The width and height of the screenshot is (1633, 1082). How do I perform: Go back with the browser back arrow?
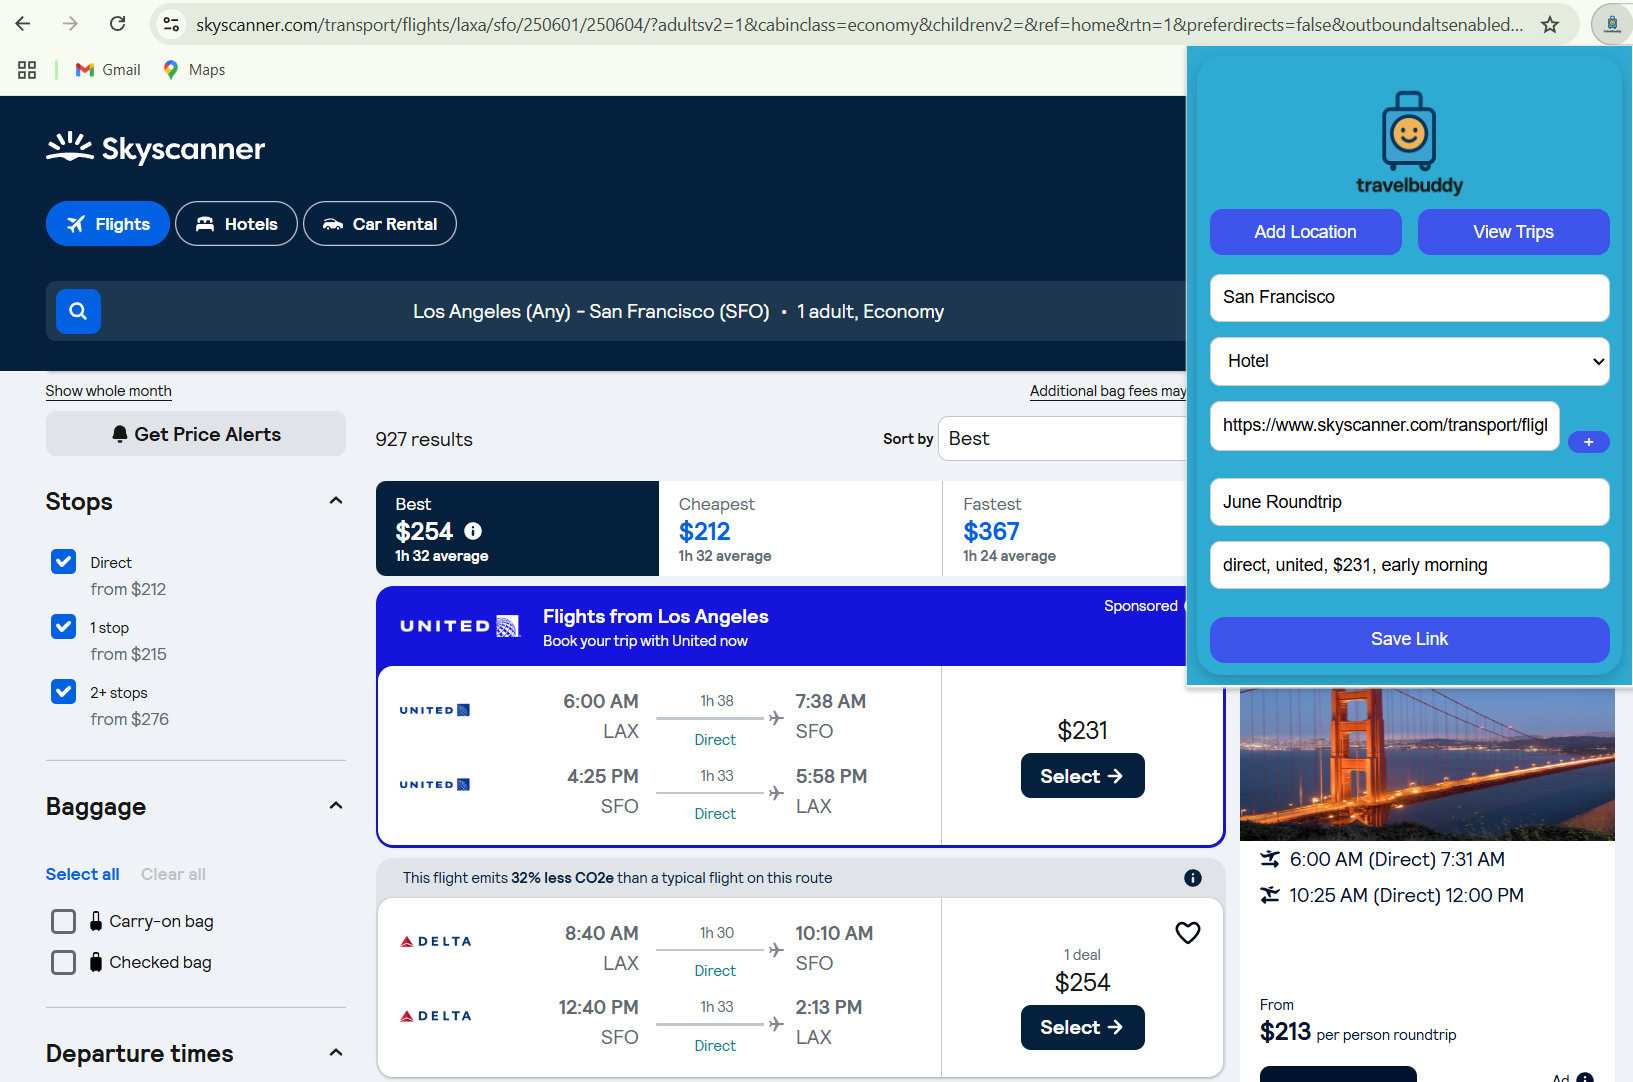23,24
